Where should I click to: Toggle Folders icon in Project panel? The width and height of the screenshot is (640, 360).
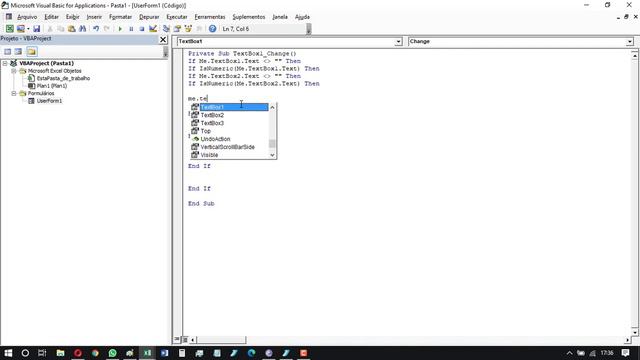pos(32,51)
